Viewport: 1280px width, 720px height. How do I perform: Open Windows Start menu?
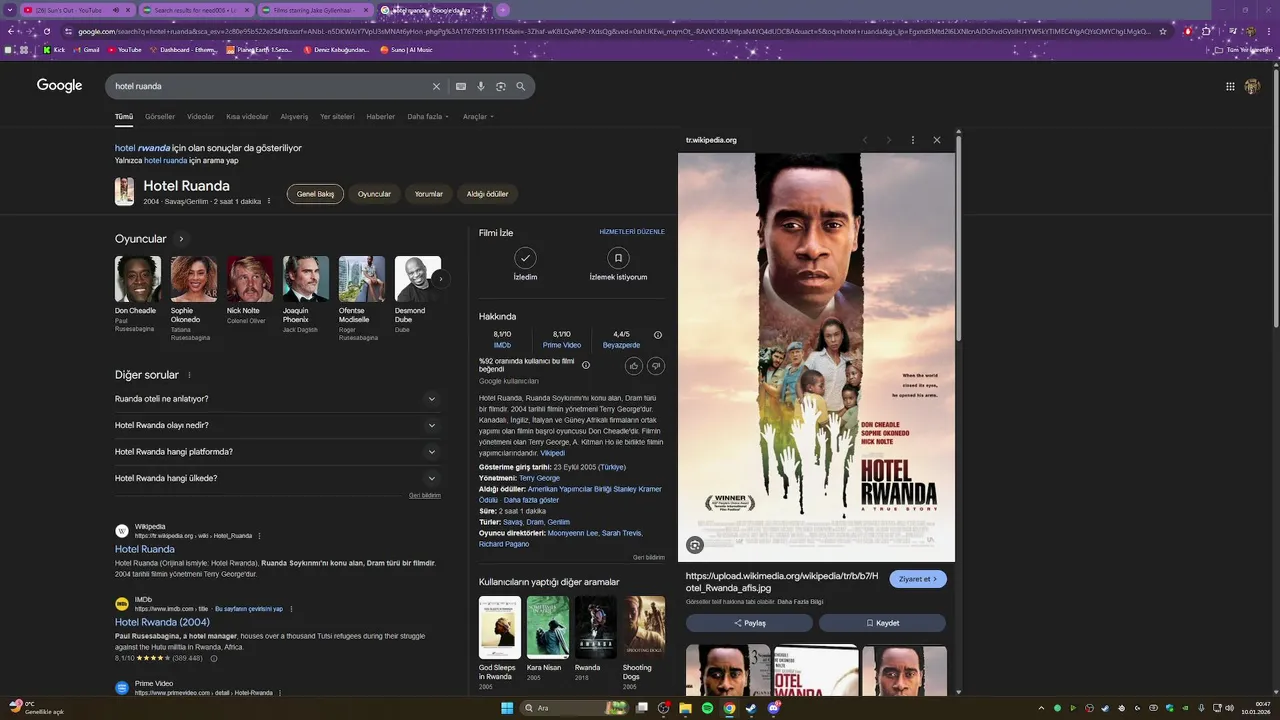(507, 708)
